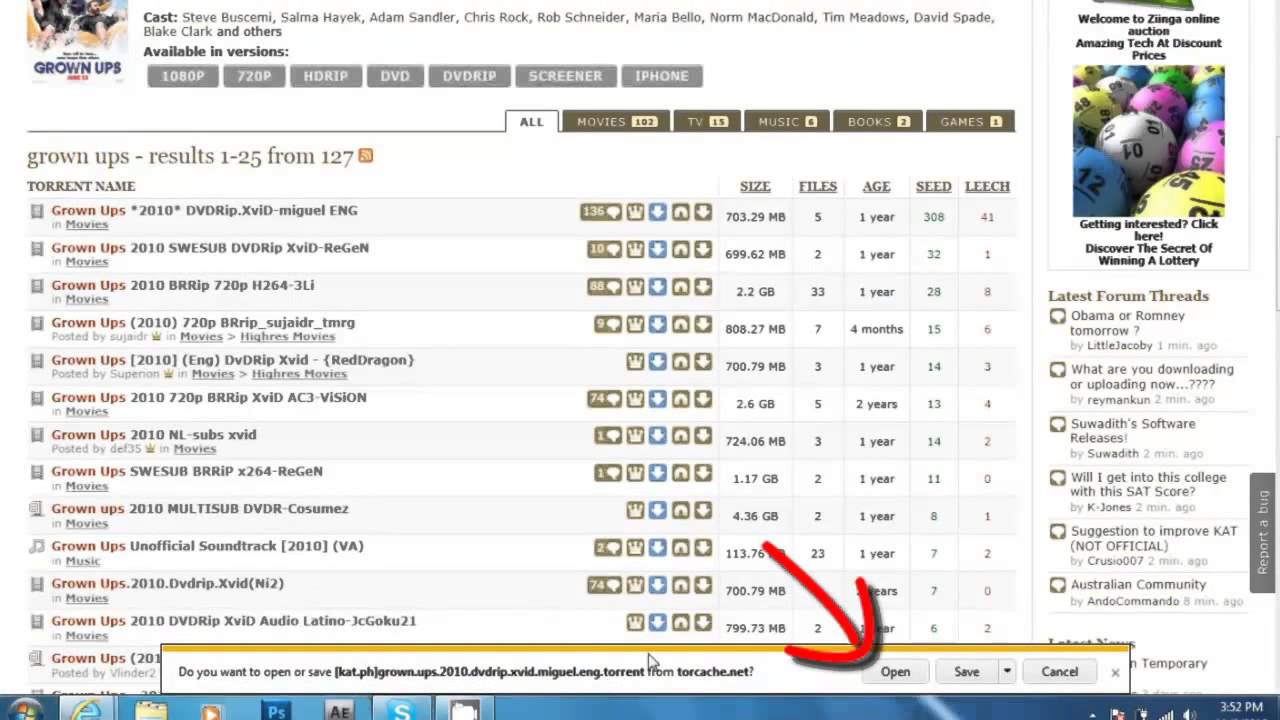The width and height of the screenshot is (1280, 720).
Task: Open magnet link for DvDRip Xvid - {RedDragon}
Action: [681, 361]
